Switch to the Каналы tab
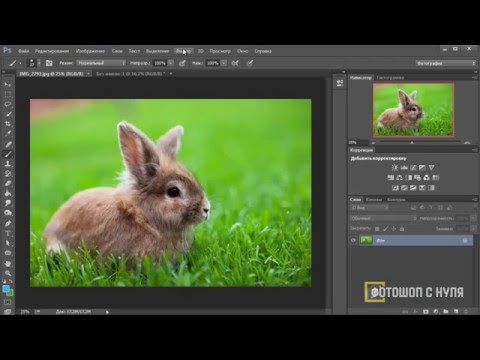Screen dimensions: 480x360 (x=374, y=200)
